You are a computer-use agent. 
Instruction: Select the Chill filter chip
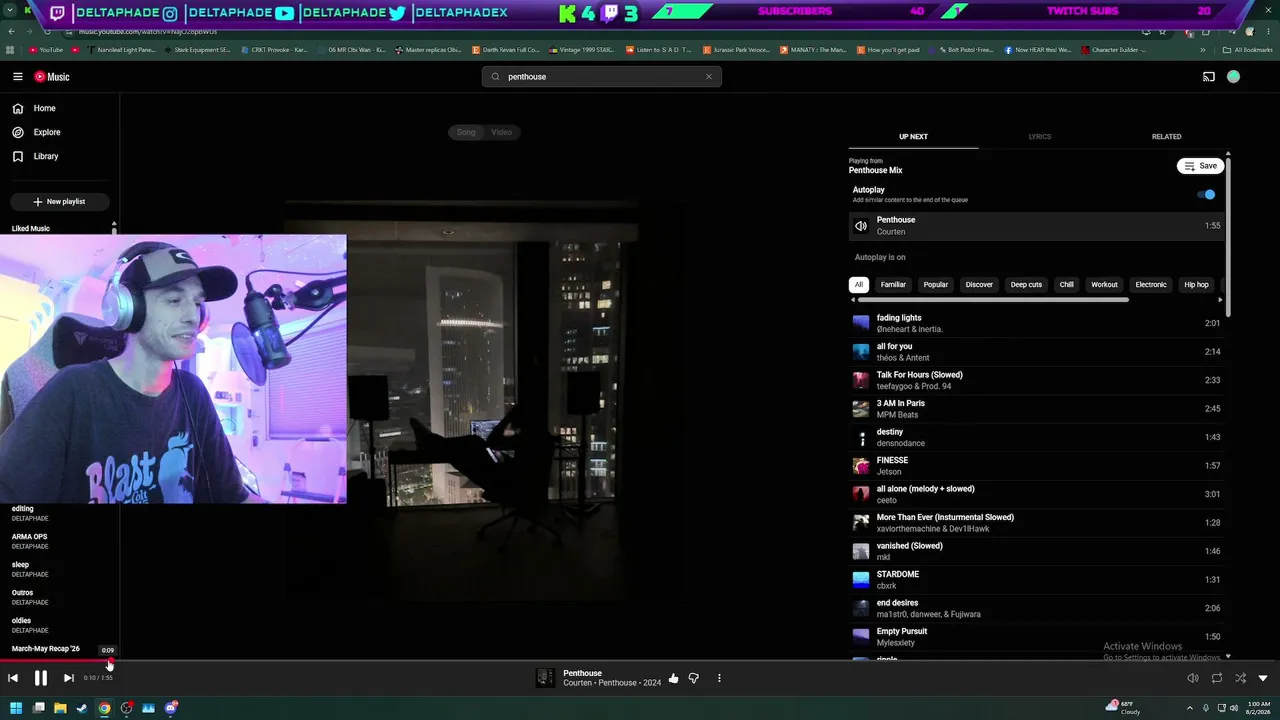(1067, 285)
